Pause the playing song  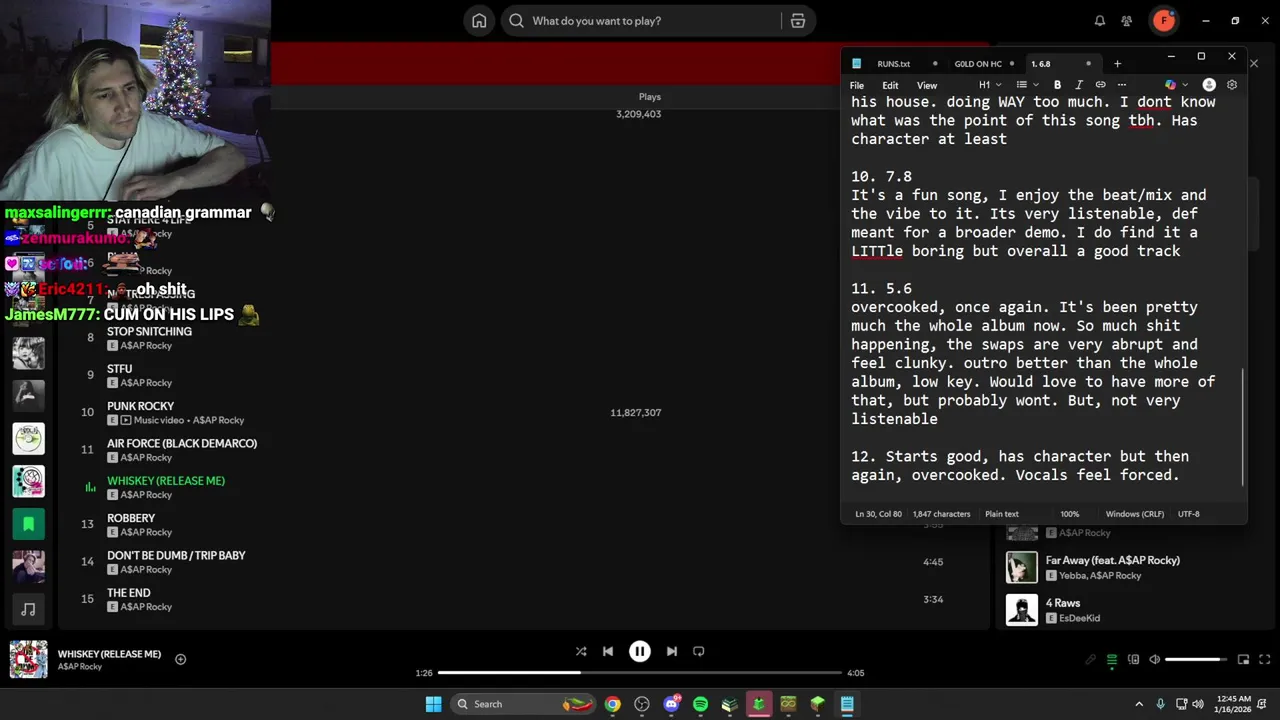(x=640, y=651)
